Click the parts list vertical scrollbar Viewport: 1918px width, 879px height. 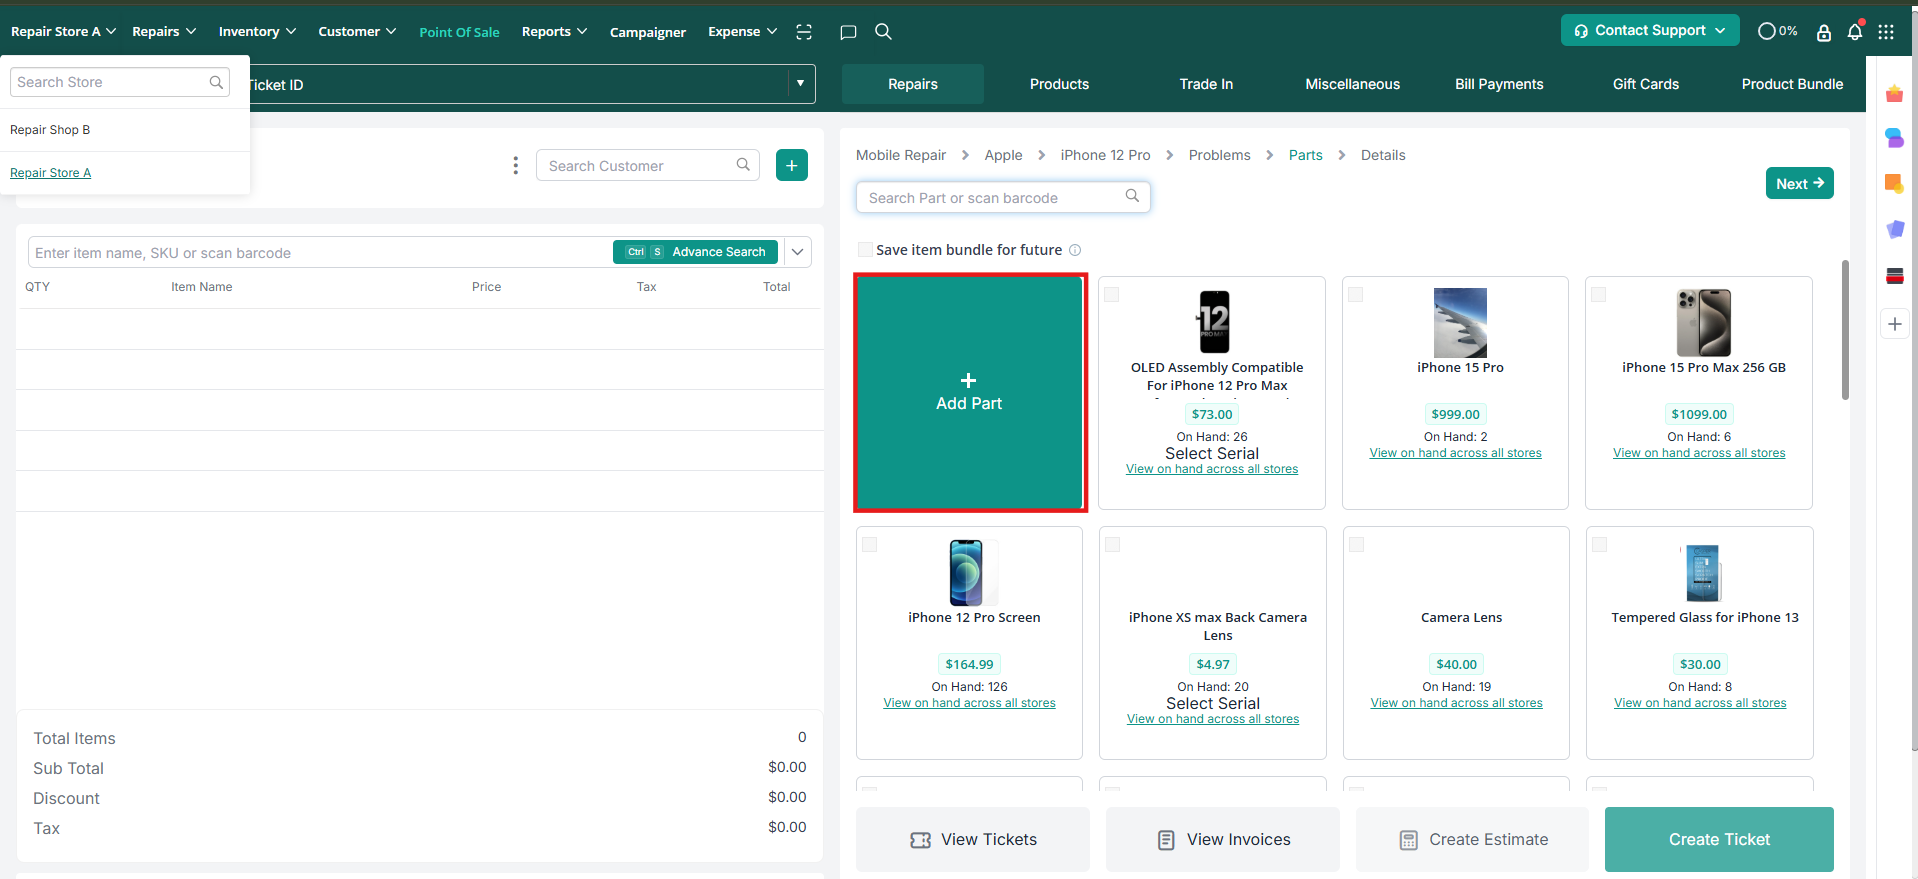(1845, 330)
